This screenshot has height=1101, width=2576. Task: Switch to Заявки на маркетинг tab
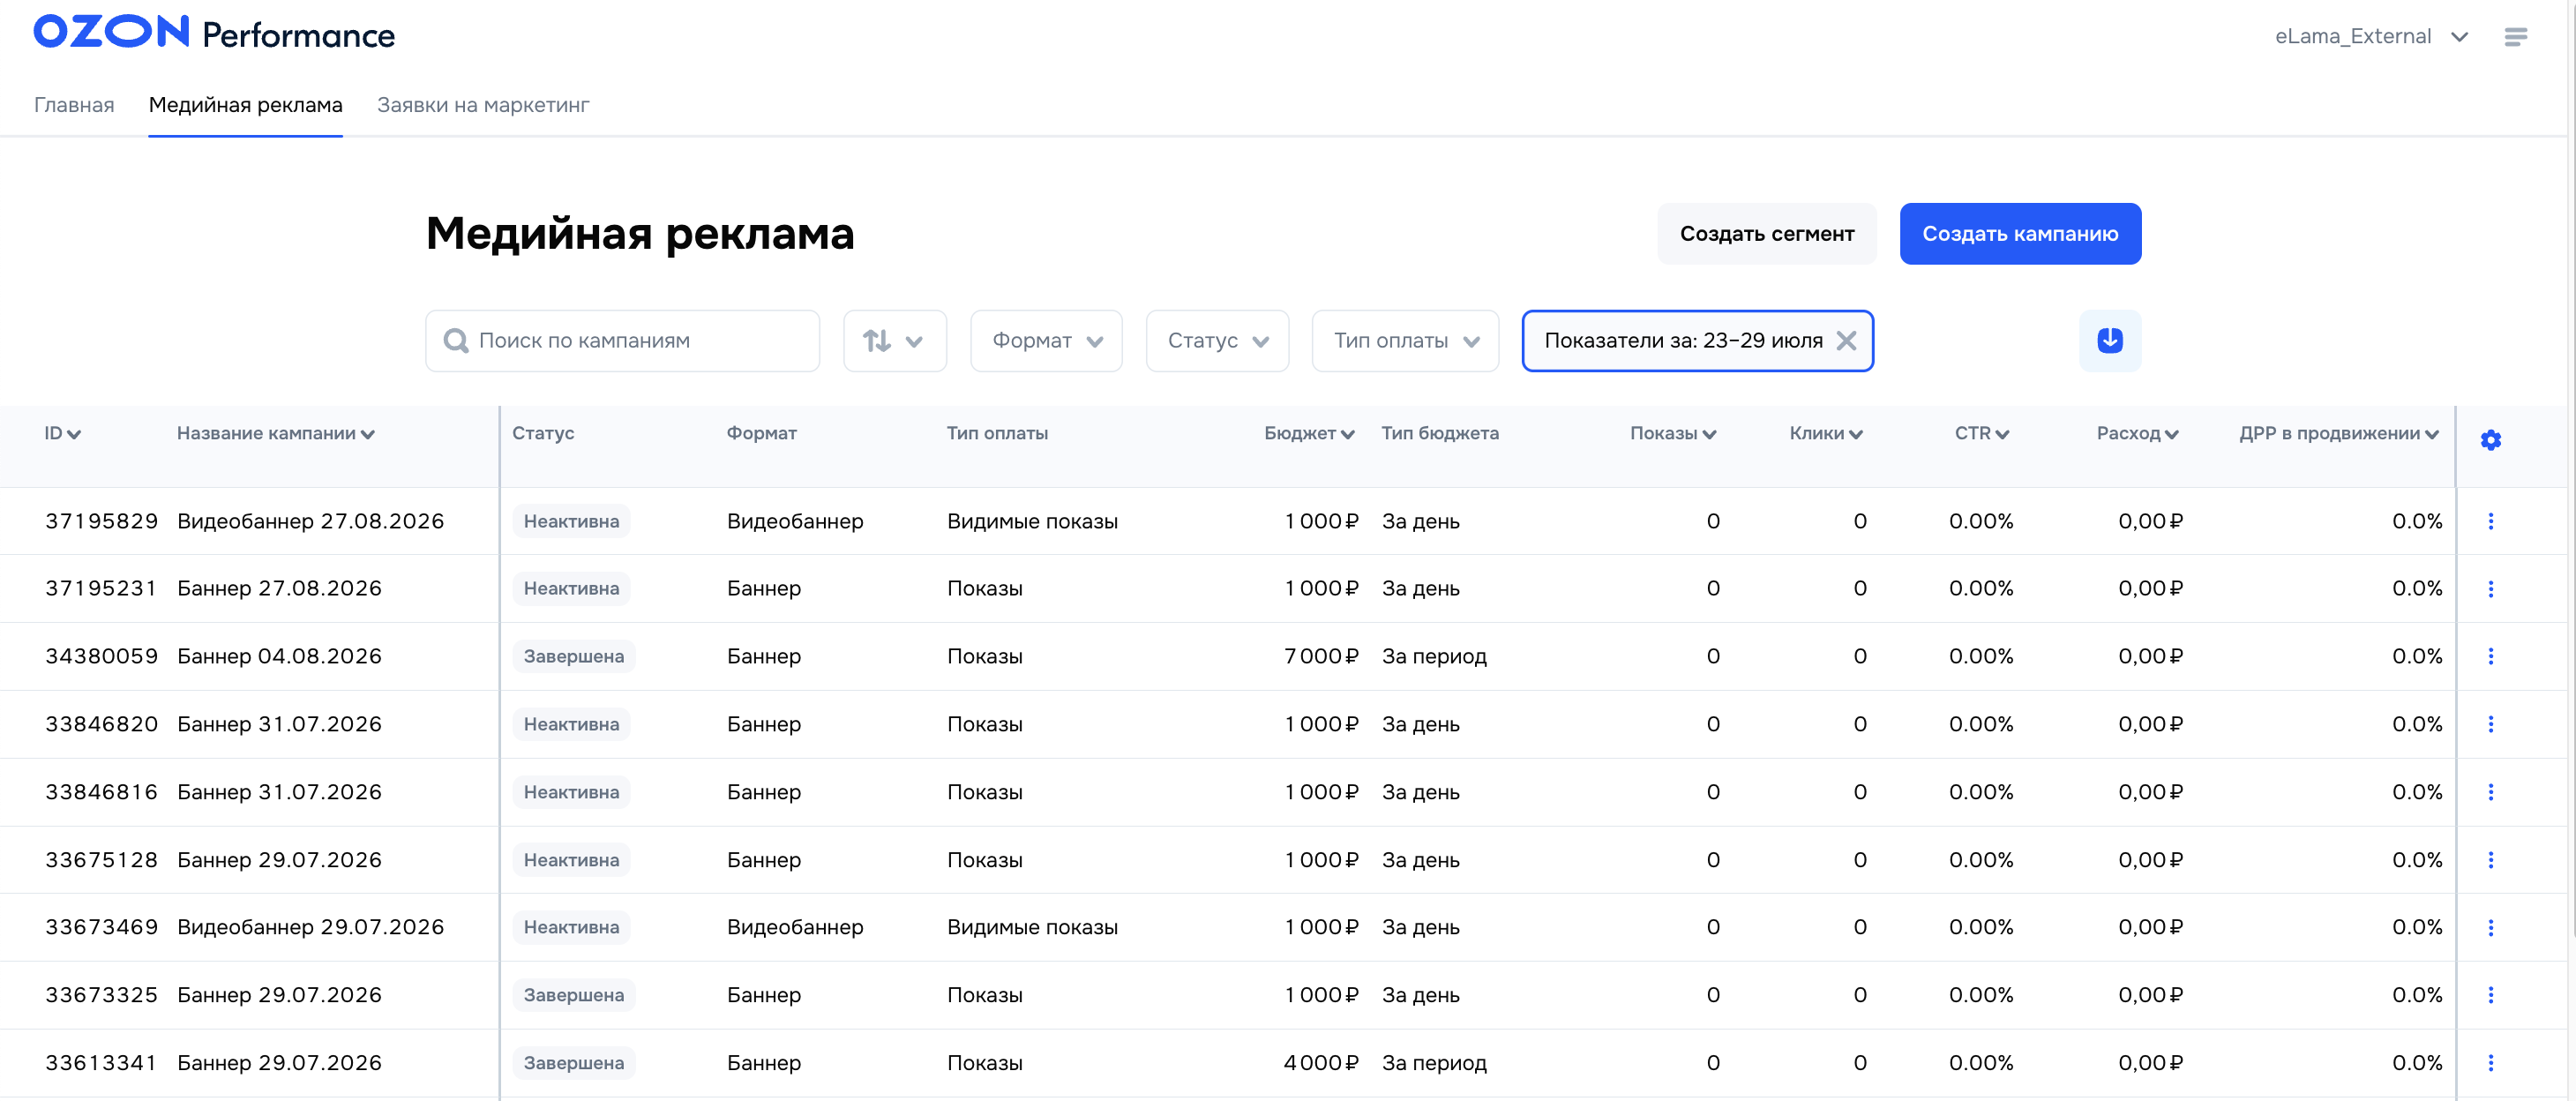(x=483, y=105)
